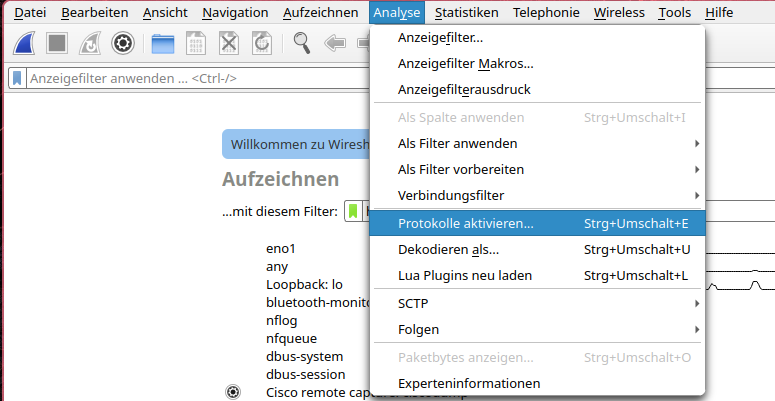Select the nflog interface
This screenshot has height=401, width=775.
[x=281, y=320]
